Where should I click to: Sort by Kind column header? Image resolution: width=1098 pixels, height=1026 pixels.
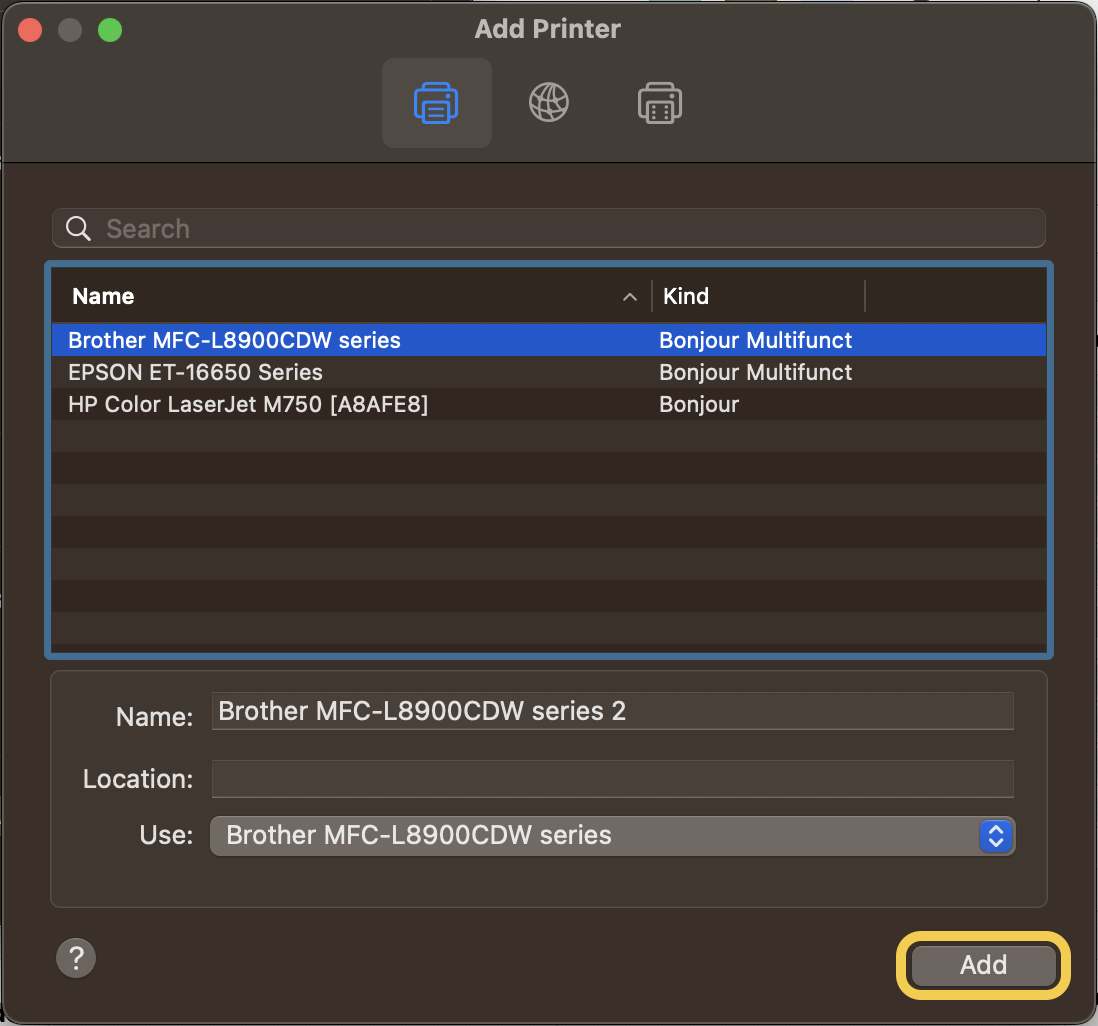[x=686, y=296]
